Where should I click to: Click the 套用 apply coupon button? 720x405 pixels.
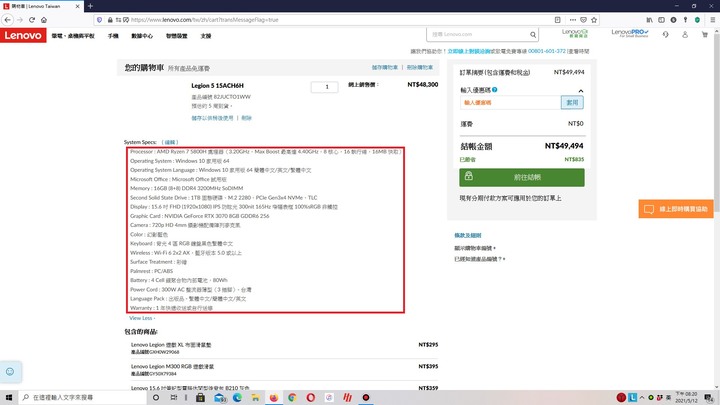point(572,102)
